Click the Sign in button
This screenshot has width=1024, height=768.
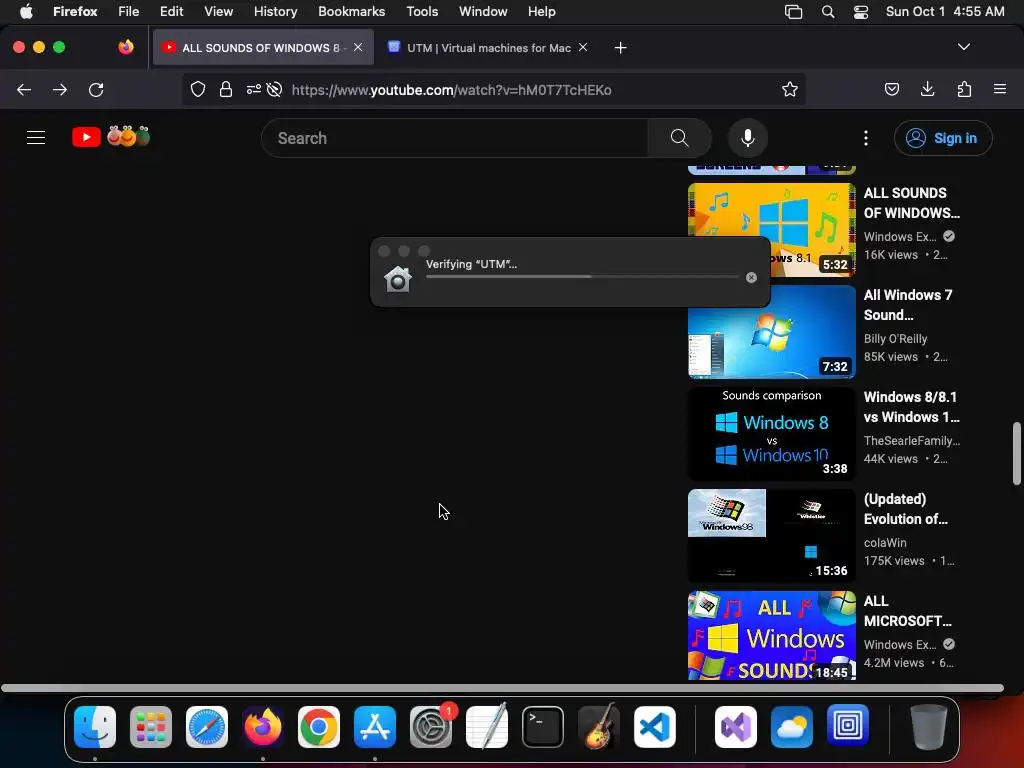pyautogui.click(x=943, y=138)
